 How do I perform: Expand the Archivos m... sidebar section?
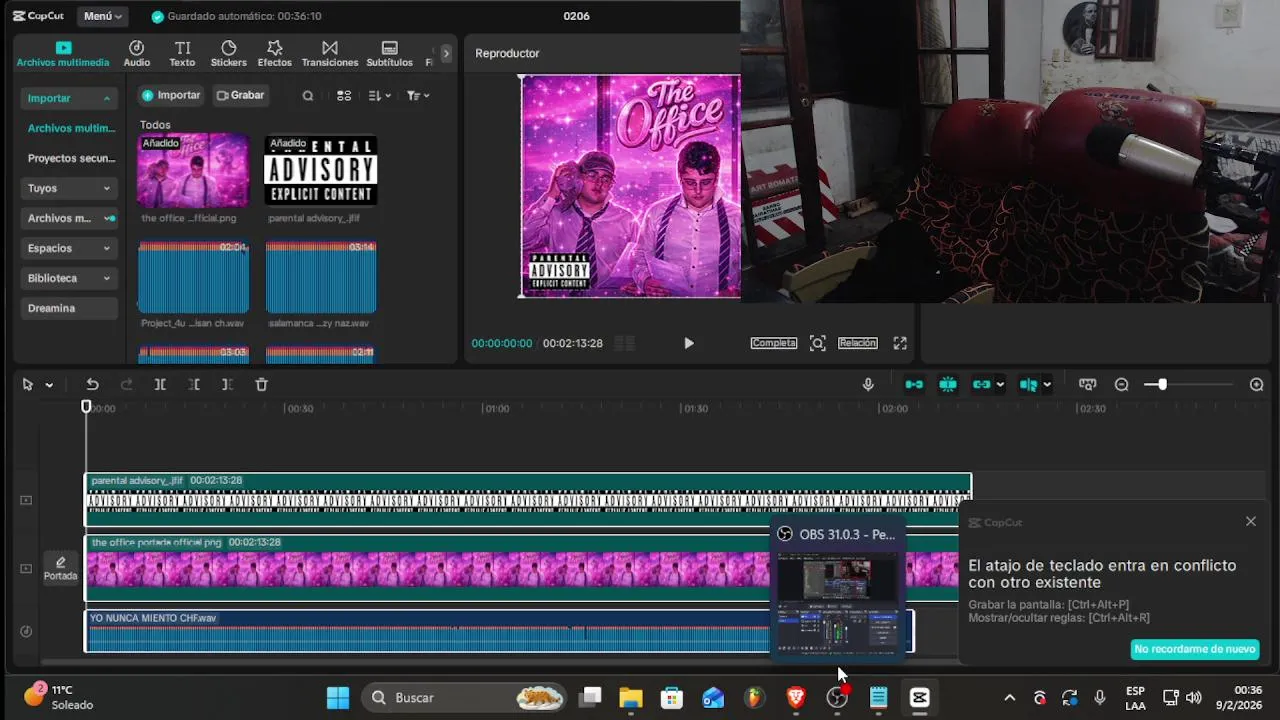point(68,218)
